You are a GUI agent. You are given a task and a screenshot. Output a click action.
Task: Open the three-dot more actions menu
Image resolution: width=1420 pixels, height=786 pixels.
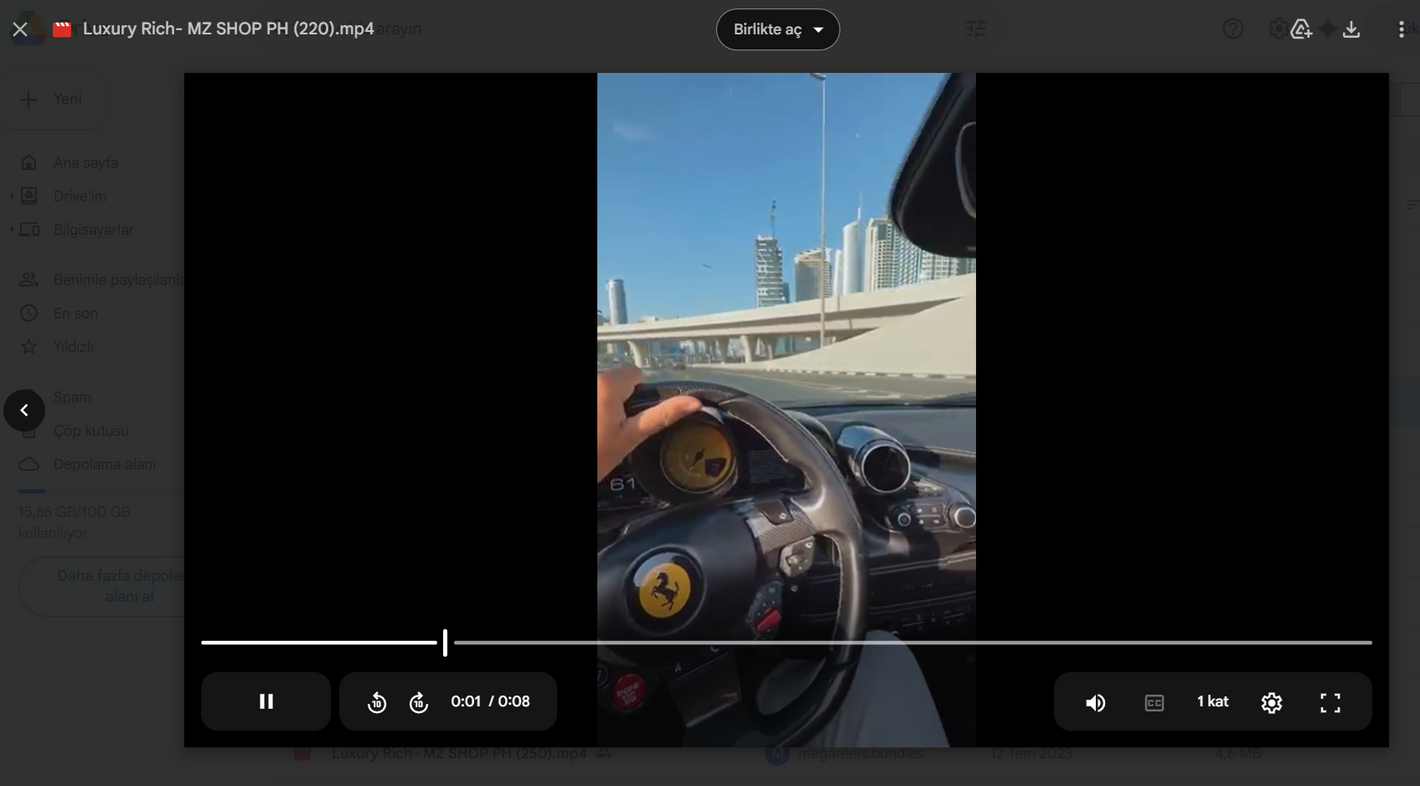[x=1400, y=29]
